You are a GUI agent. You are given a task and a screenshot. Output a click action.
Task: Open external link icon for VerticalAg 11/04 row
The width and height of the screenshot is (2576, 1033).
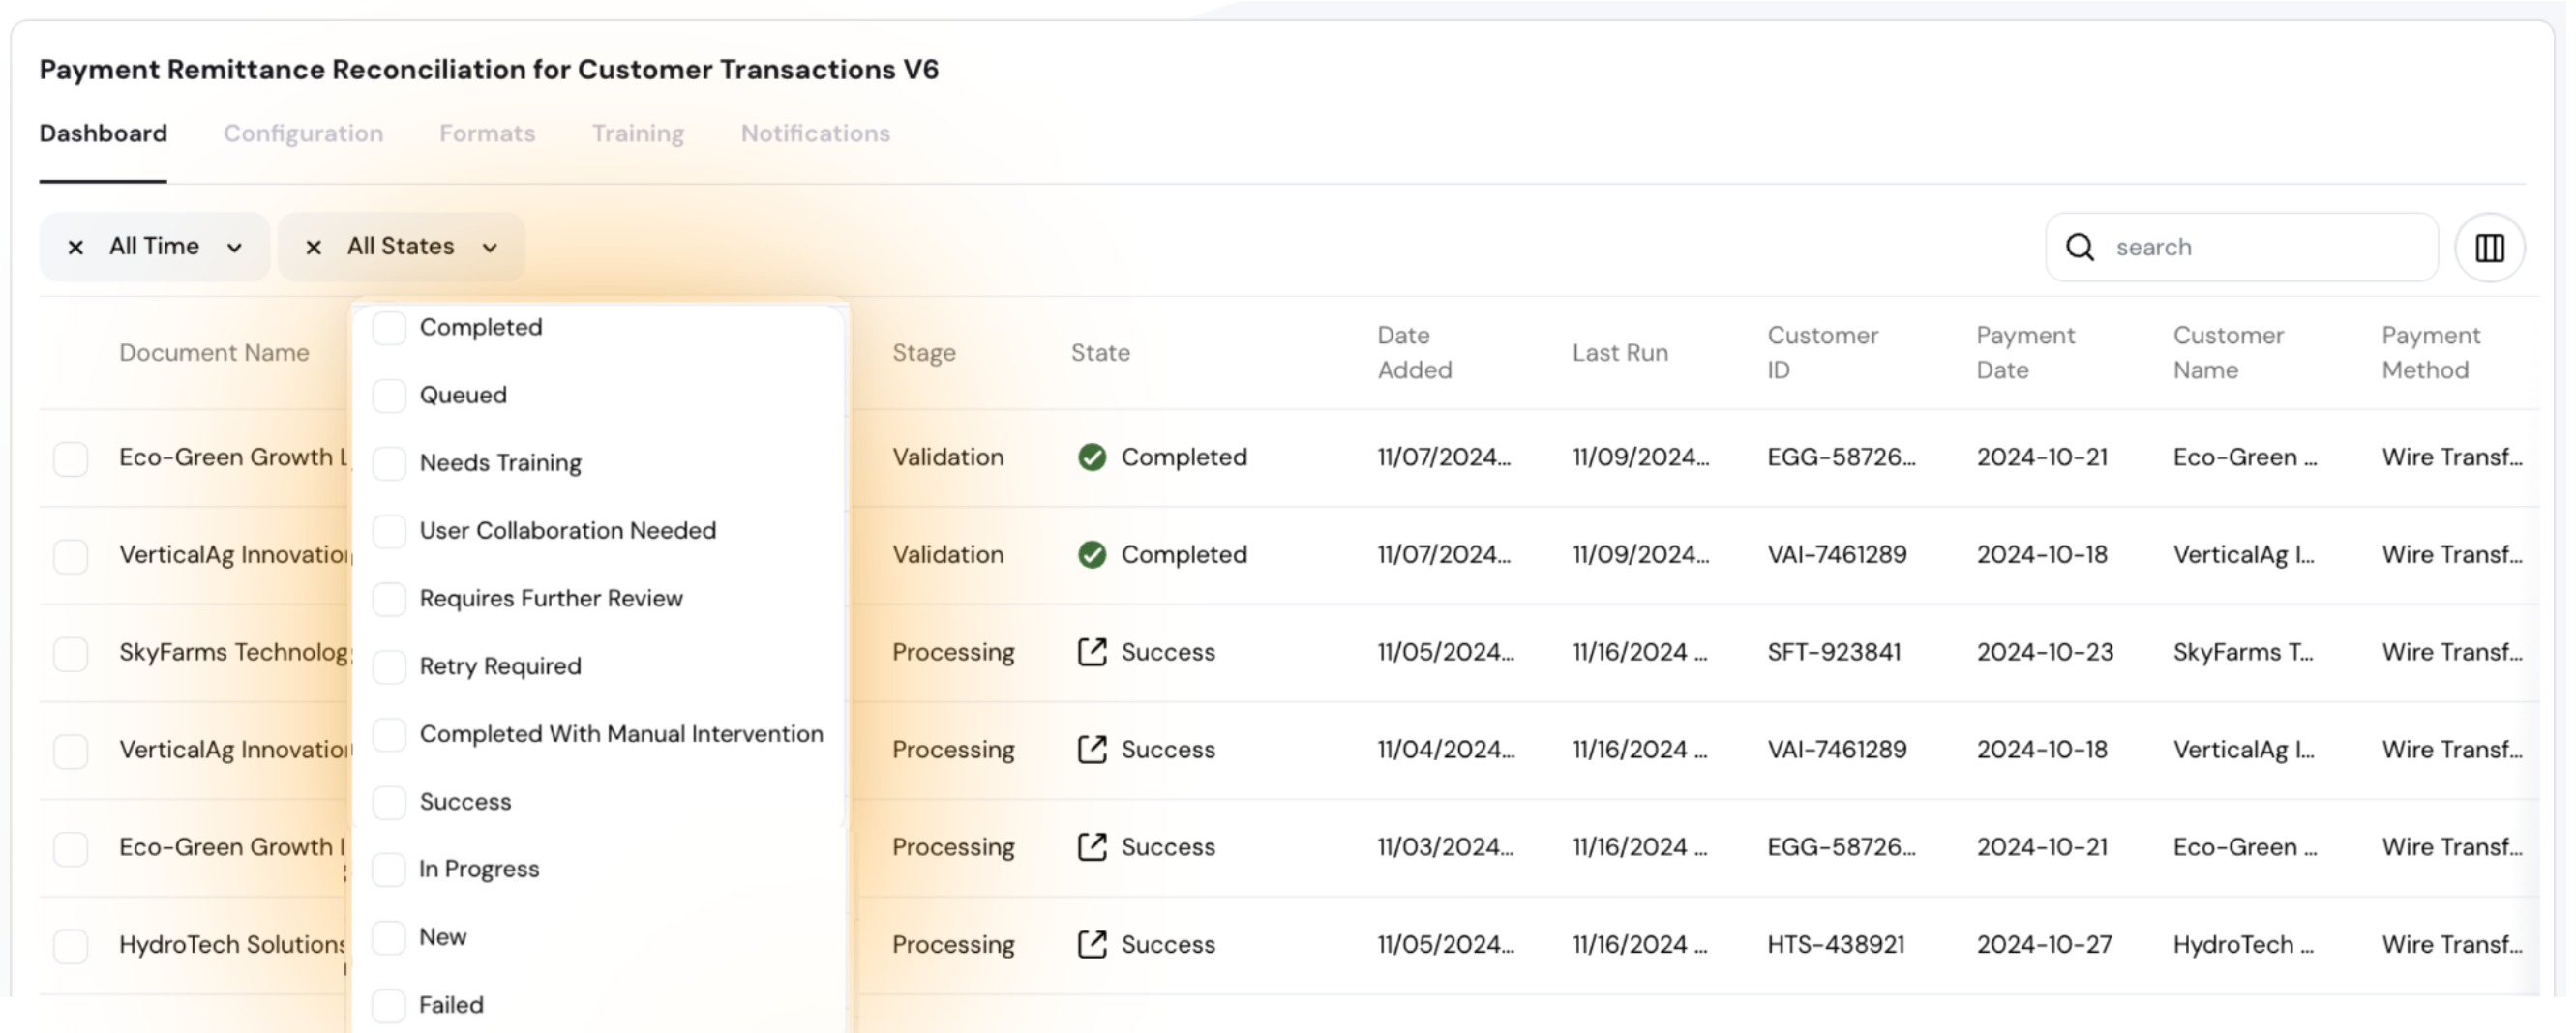click(x=1092, y=749)
